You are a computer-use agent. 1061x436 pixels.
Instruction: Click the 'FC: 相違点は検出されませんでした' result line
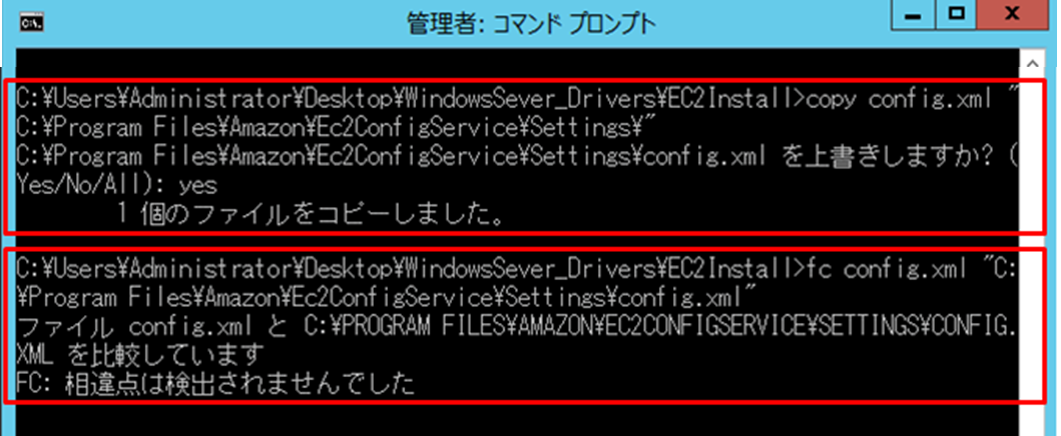coord(215,386)
